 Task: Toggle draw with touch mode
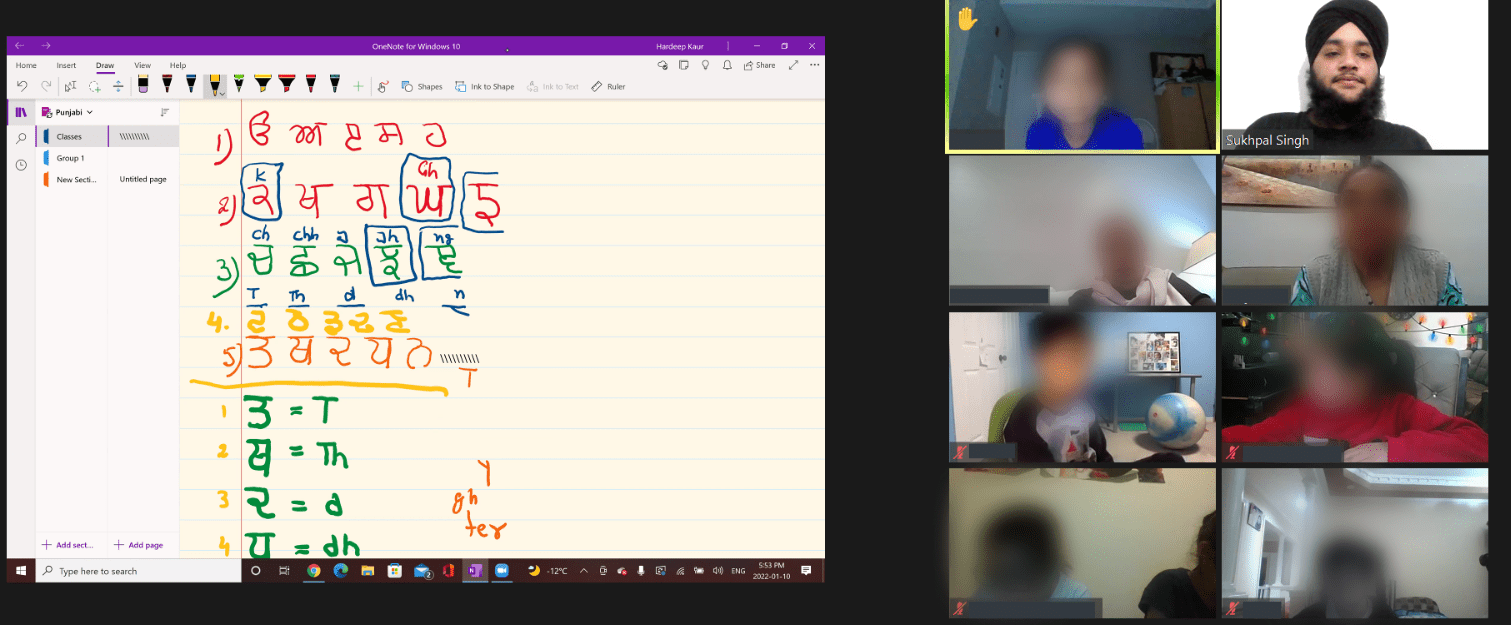tap(383, 87)
